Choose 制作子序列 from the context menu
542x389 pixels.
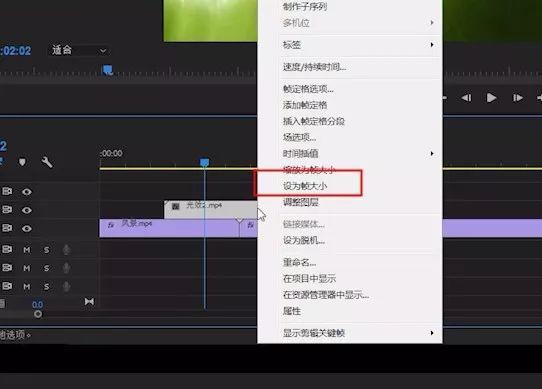(x=305, y=6)
